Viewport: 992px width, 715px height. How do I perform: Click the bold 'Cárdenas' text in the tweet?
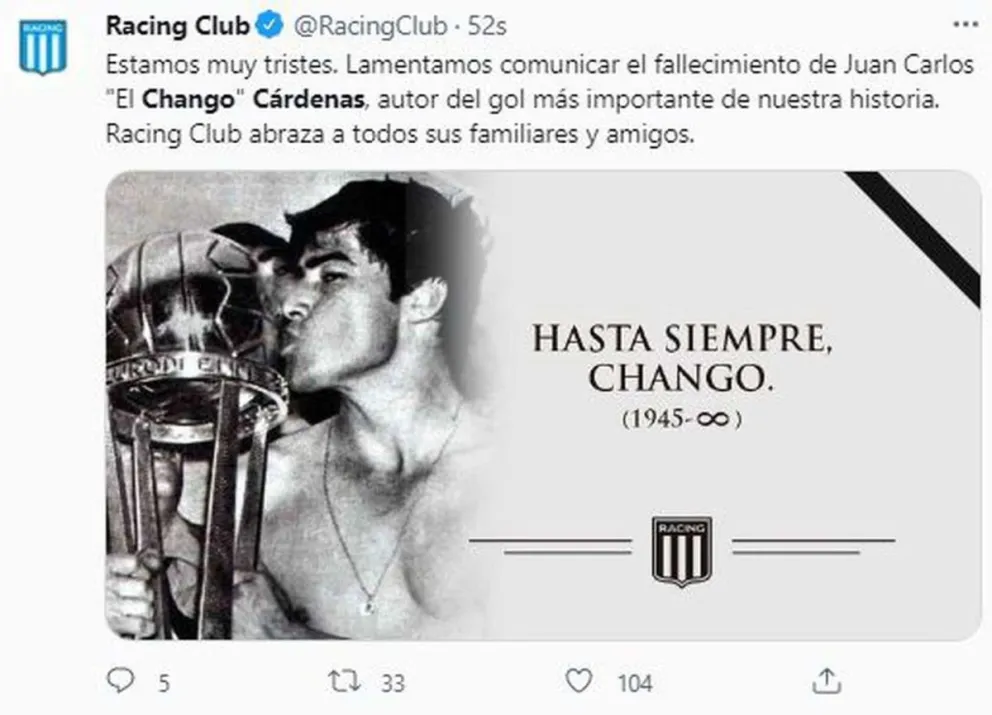309,99
